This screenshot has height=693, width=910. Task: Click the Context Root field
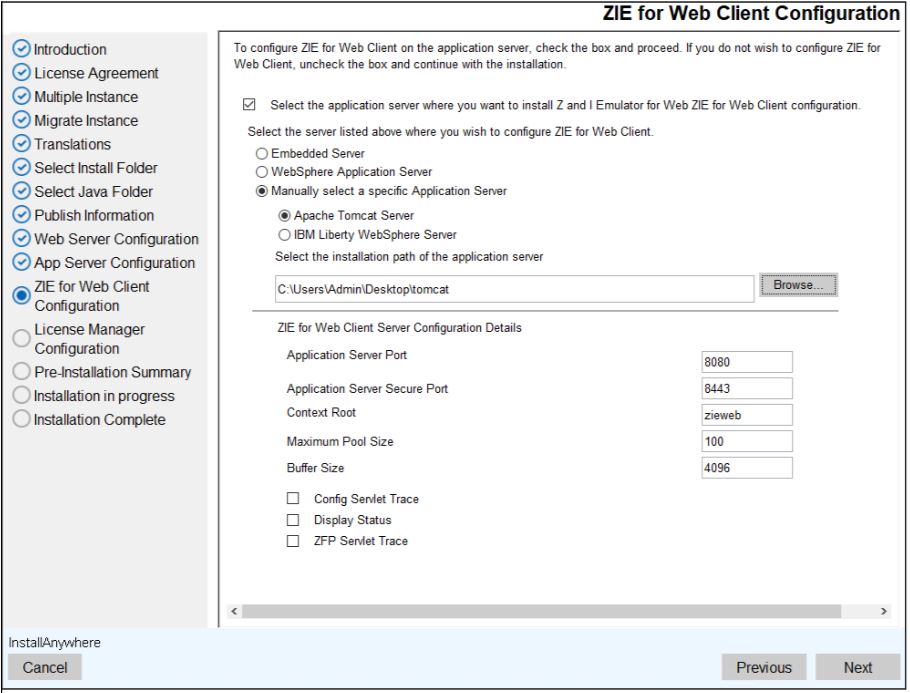747,415
